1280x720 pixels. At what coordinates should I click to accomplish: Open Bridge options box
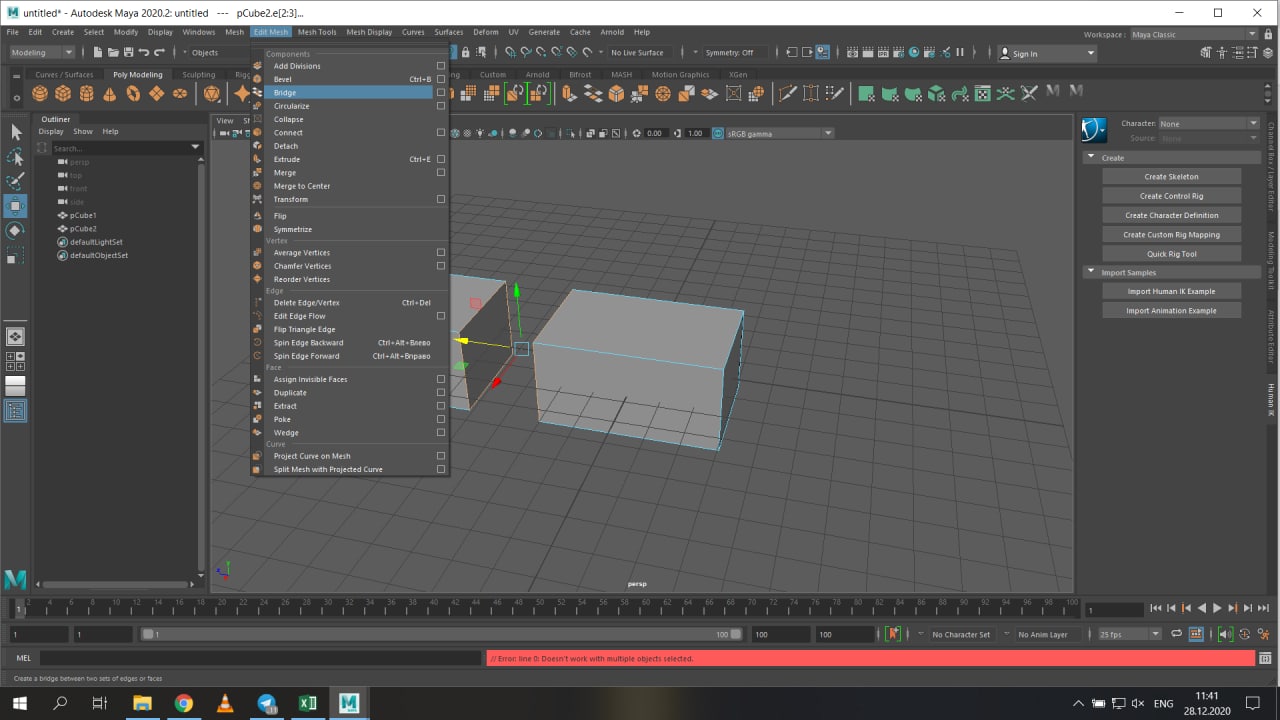coord(441,92)
